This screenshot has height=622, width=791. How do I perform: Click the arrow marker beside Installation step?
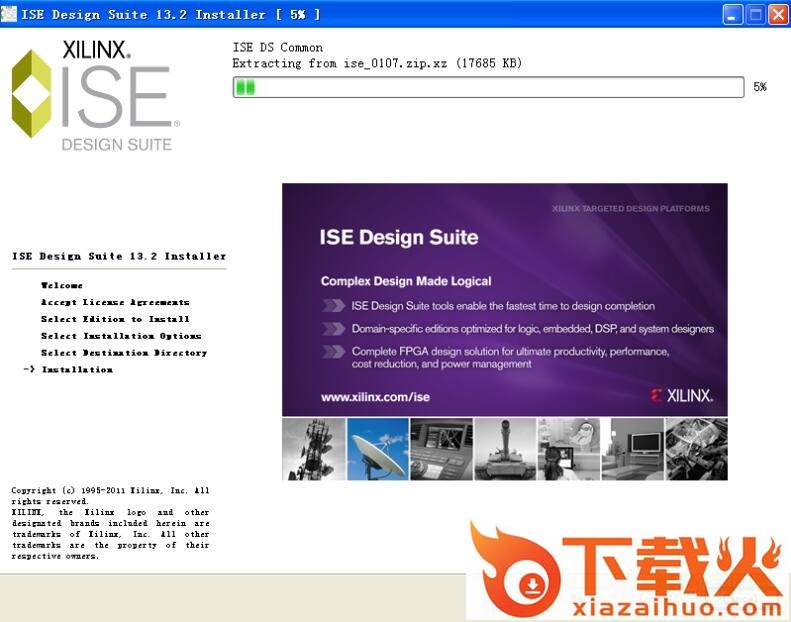click(x=28, y=370)
